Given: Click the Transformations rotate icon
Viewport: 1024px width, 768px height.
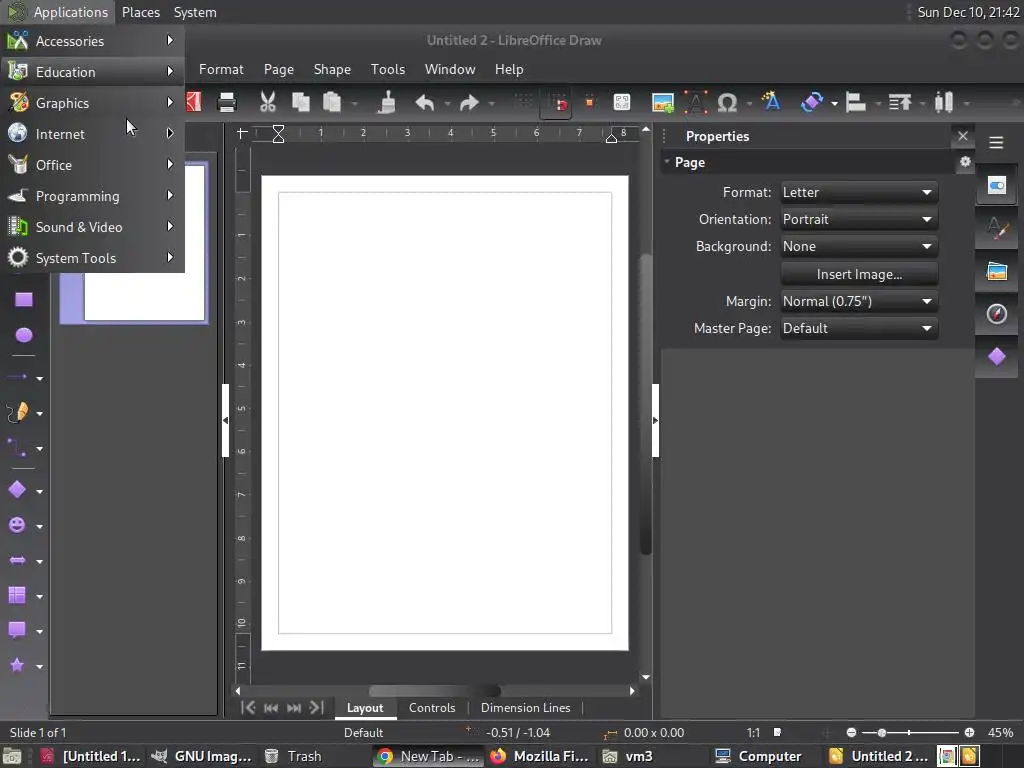Looking at the screenshot, I should point(812,103).
